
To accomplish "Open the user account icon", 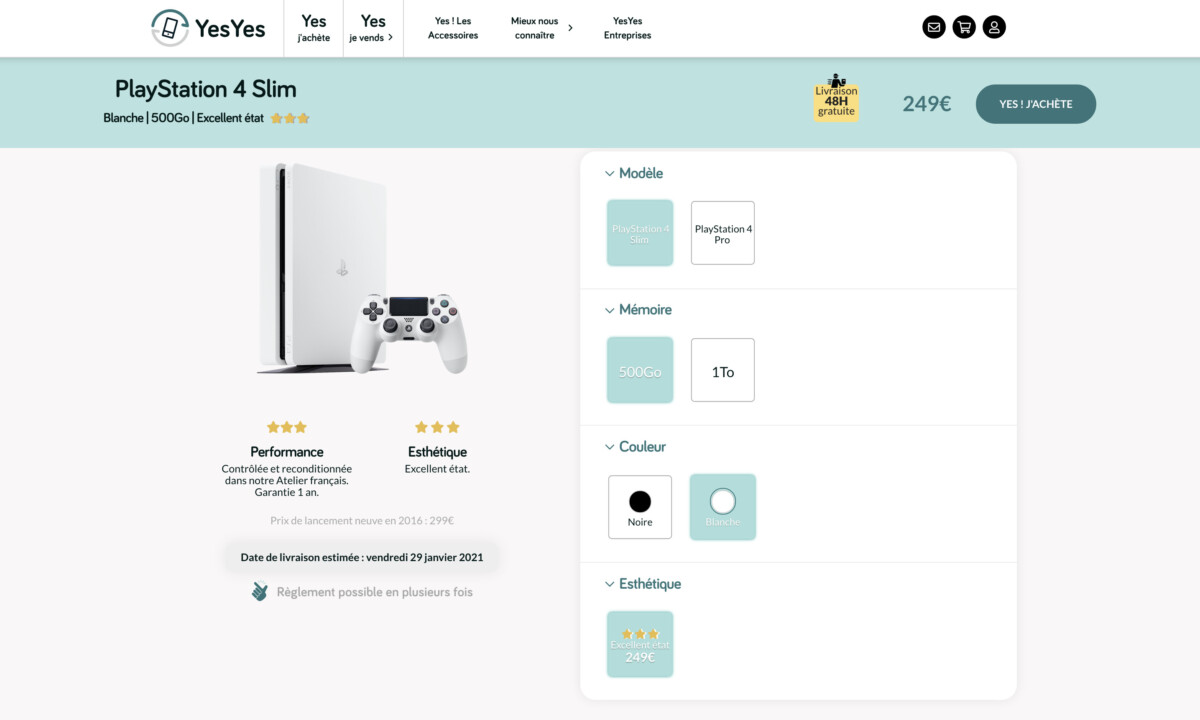I will coord(994,28).
